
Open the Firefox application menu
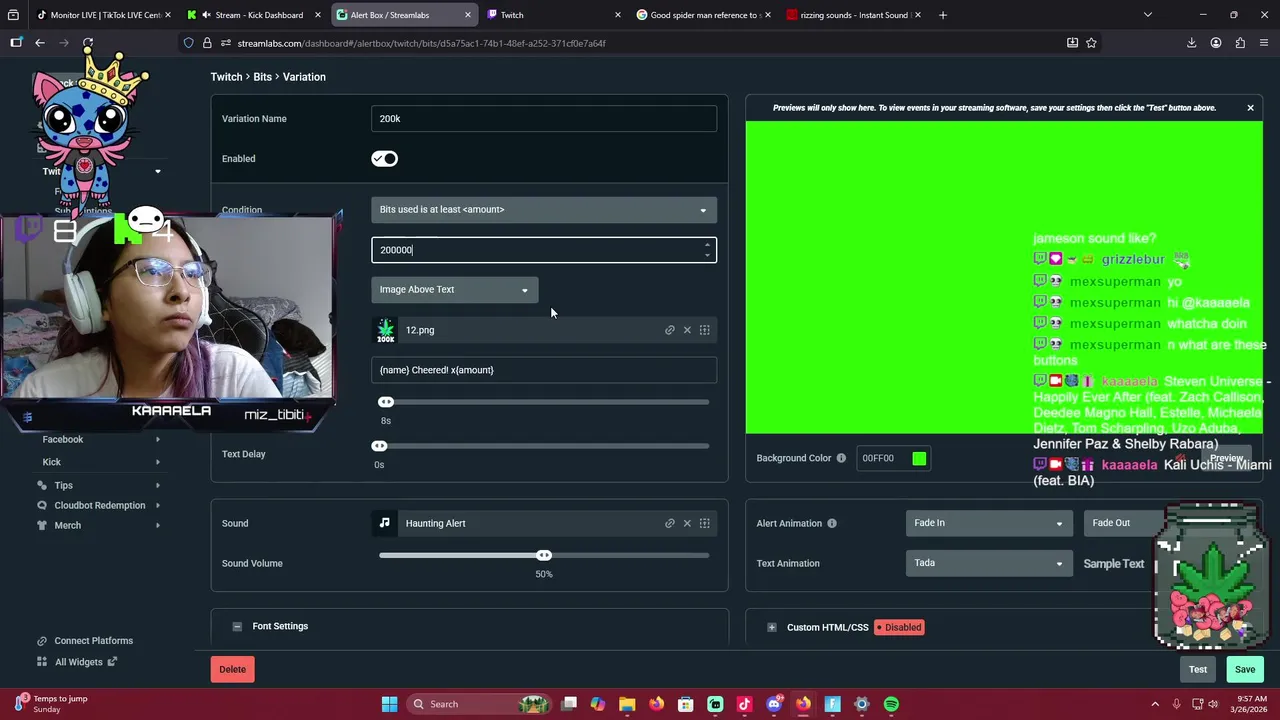click(1265, 43)
